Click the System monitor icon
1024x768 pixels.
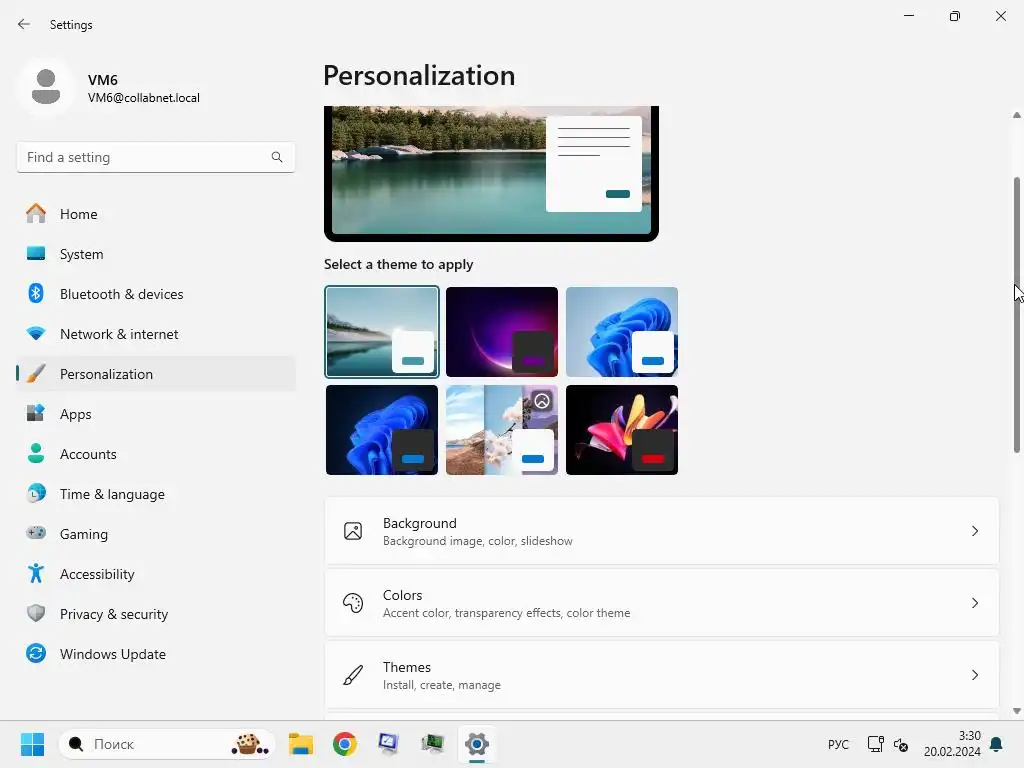[36, 253]
